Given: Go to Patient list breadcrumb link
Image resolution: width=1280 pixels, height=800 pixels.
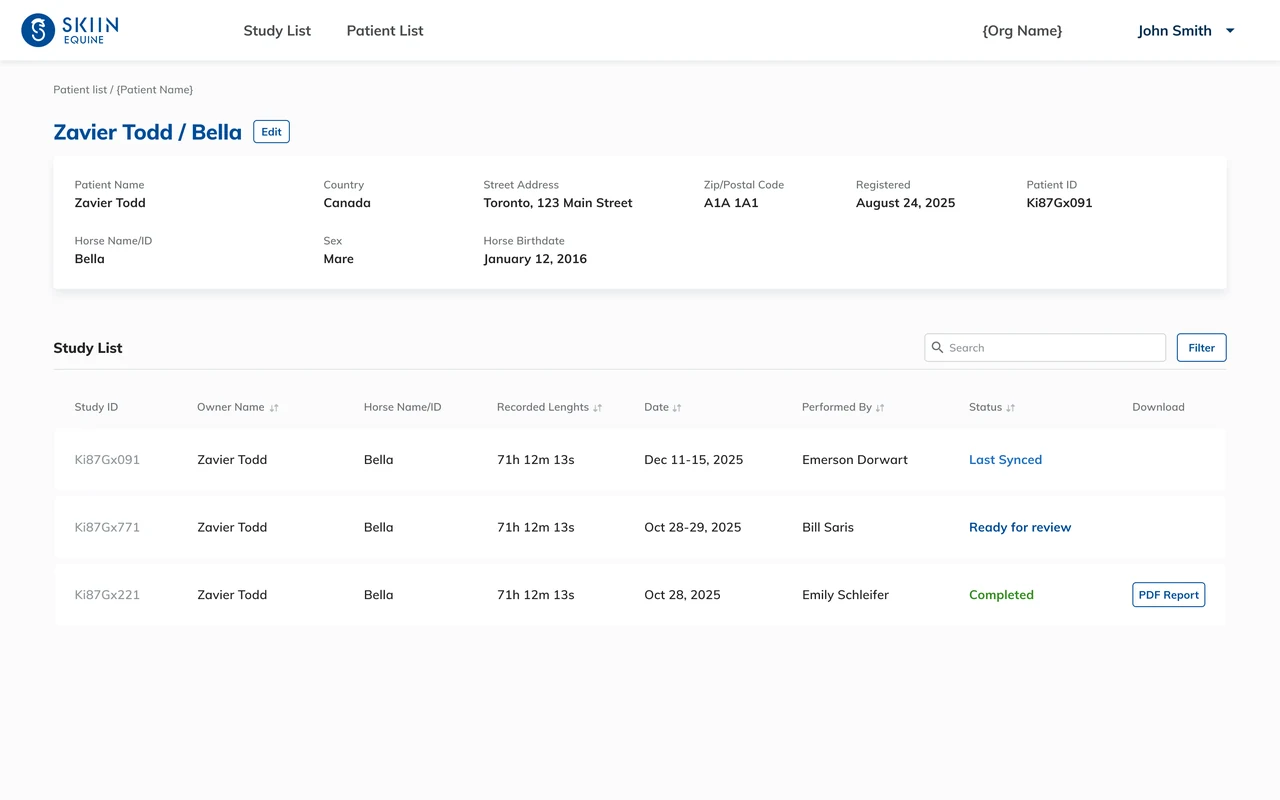Looking at the screenshot, I should coord(80,90).
